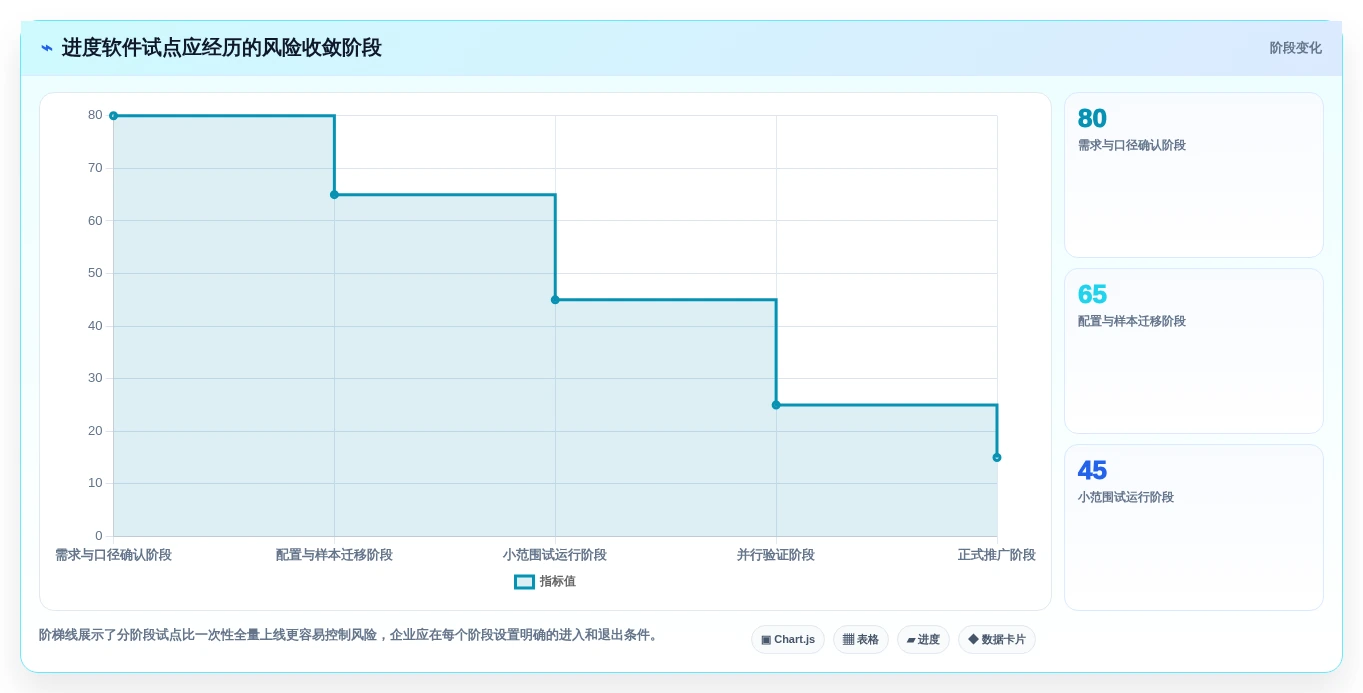Click the card value 65
Viewport: 1363px width, 693px height.
[1092, 295]
